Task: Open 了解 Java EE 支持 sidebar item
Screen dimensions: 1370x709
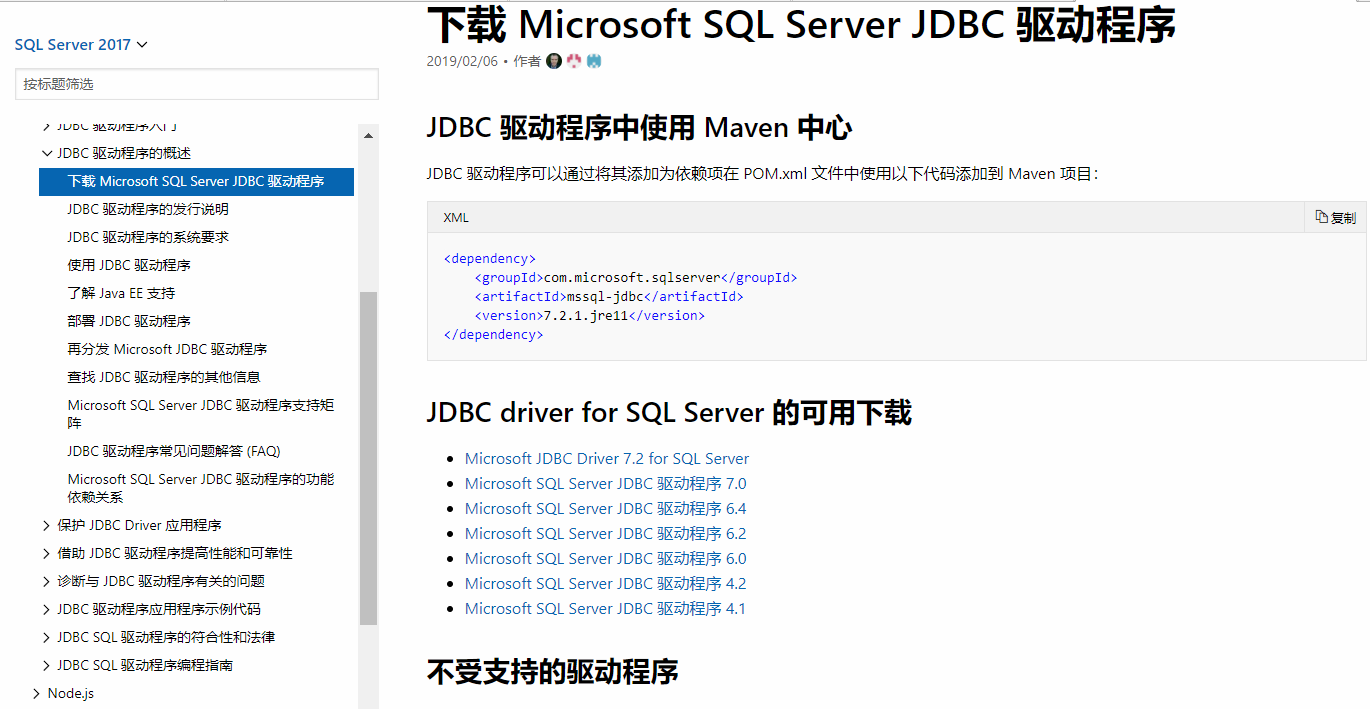Action: pyautogui.click(x=121, y=293)
